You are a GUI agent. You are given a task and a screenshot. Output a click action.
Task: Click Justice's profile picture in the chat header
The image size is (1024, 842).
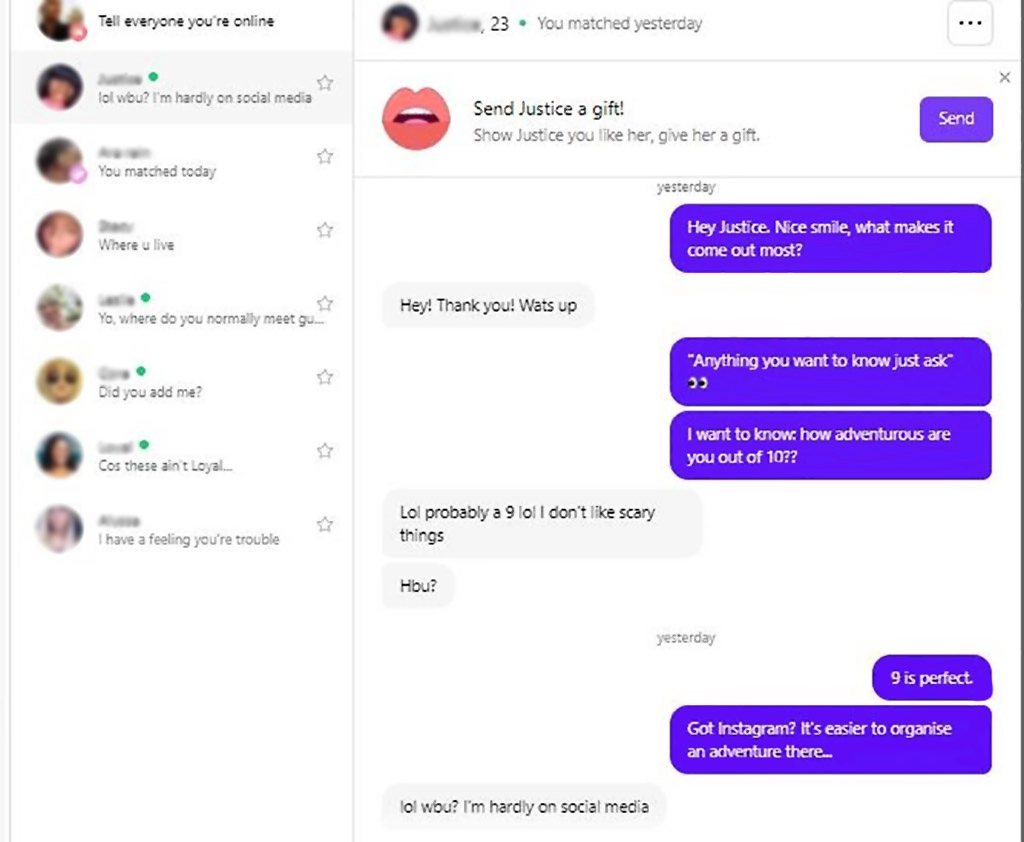coord(399,23)
